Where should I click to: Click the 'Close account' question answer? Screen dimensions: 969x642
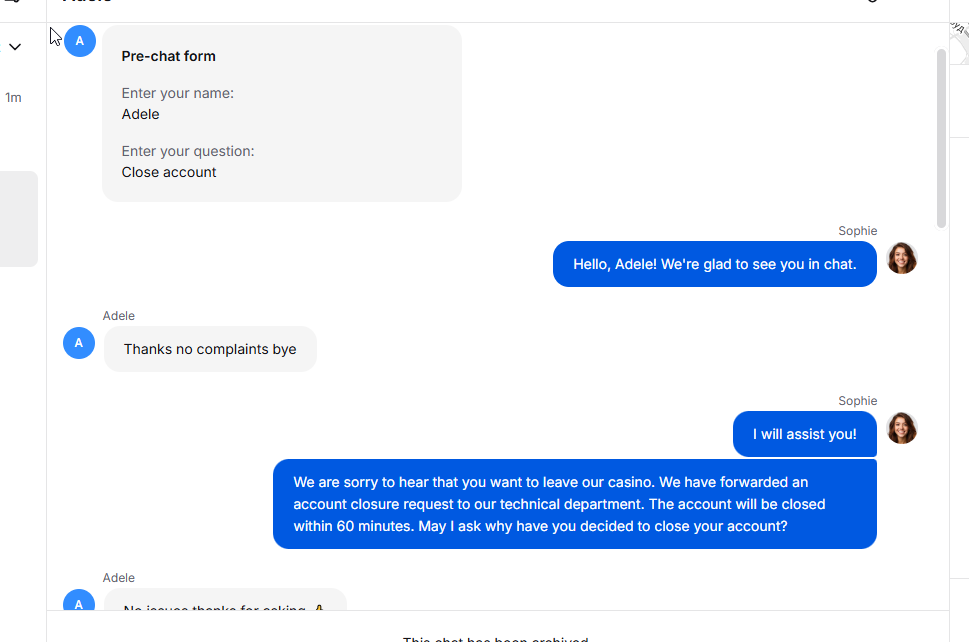pos(169,172)
